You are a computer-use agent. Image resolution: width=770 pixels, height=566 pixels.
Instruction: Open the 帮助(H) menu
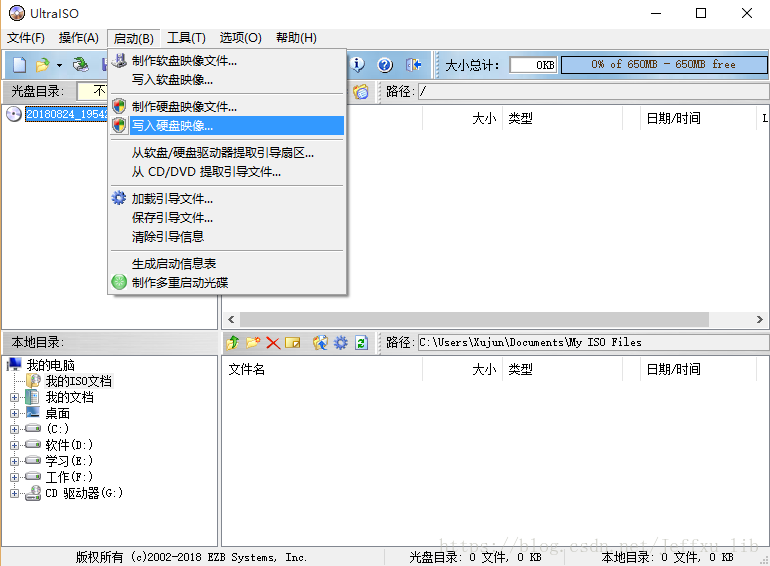click(296, 38)
